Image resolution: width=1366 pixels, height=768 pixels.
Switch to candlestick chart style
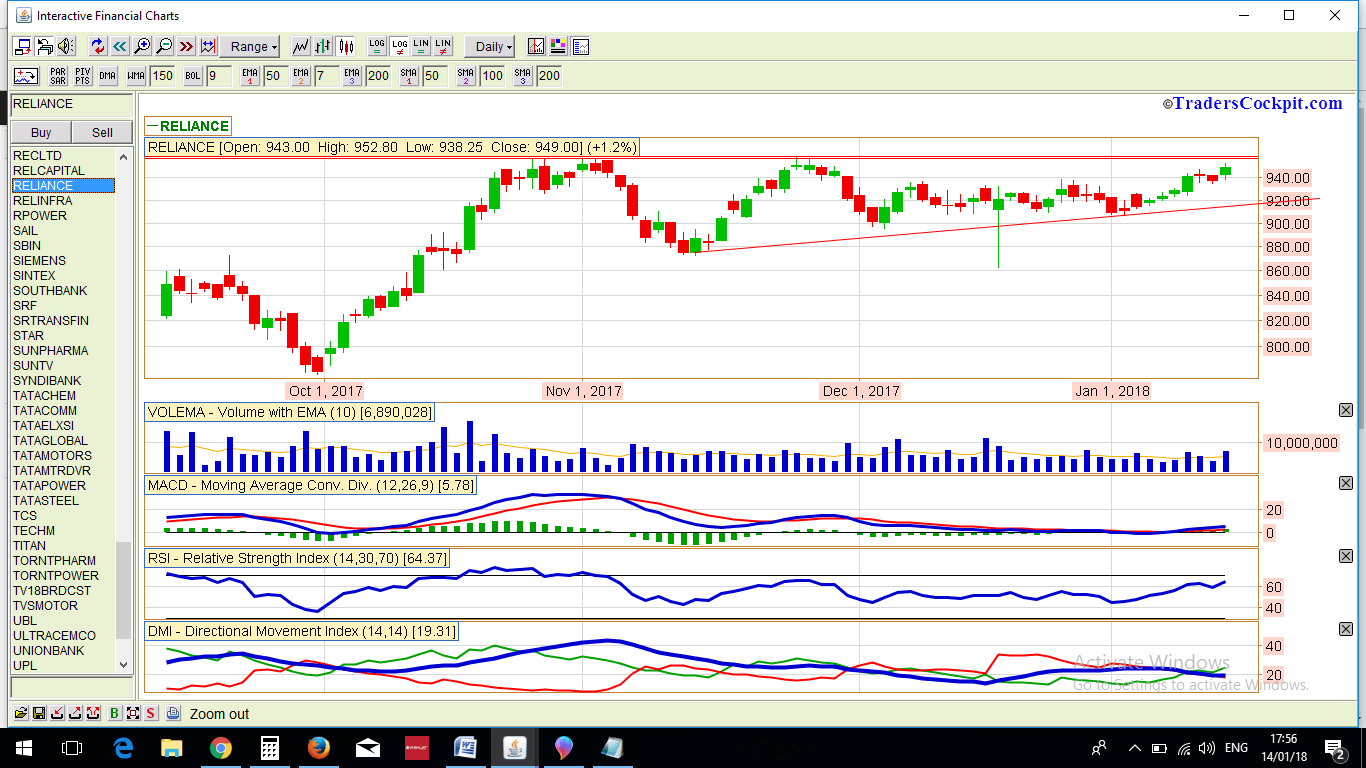346,46
